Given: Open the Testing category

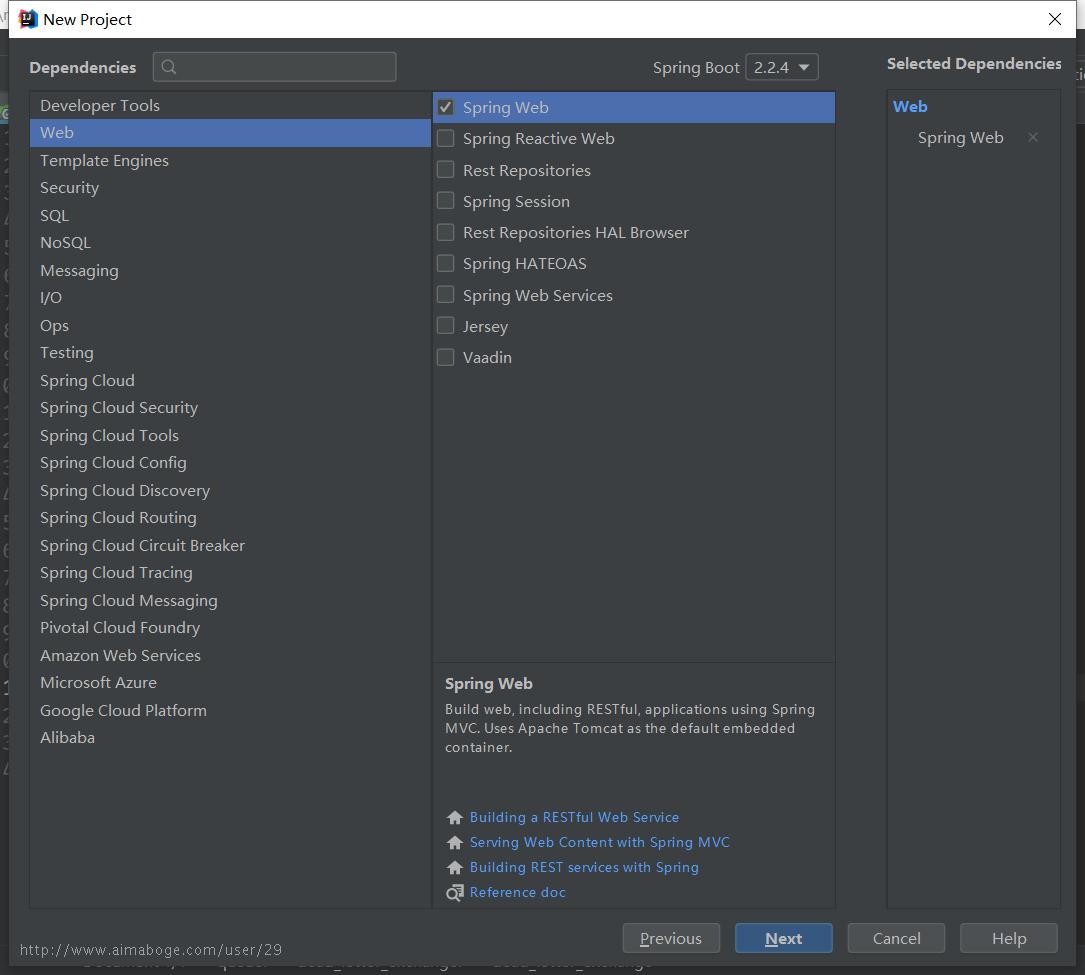Looking at the screenshot, I should pyautogui.click(x=230, y=353).
